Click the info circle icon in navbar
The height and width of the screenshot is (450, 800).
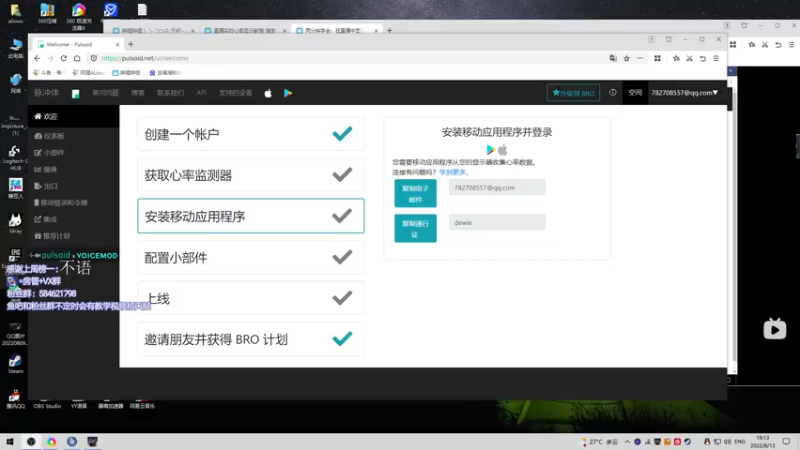coord(612,92)
